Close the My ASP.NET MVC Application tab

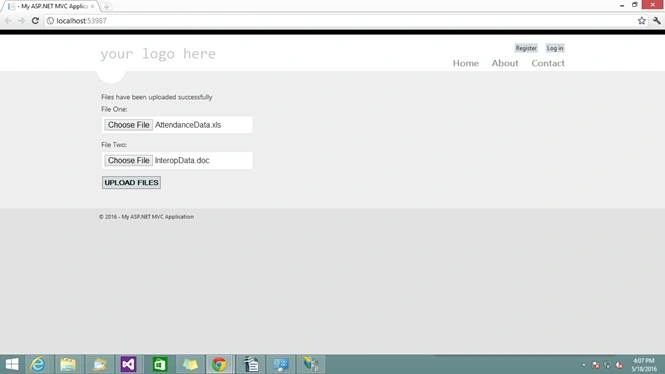pos(92,6)
